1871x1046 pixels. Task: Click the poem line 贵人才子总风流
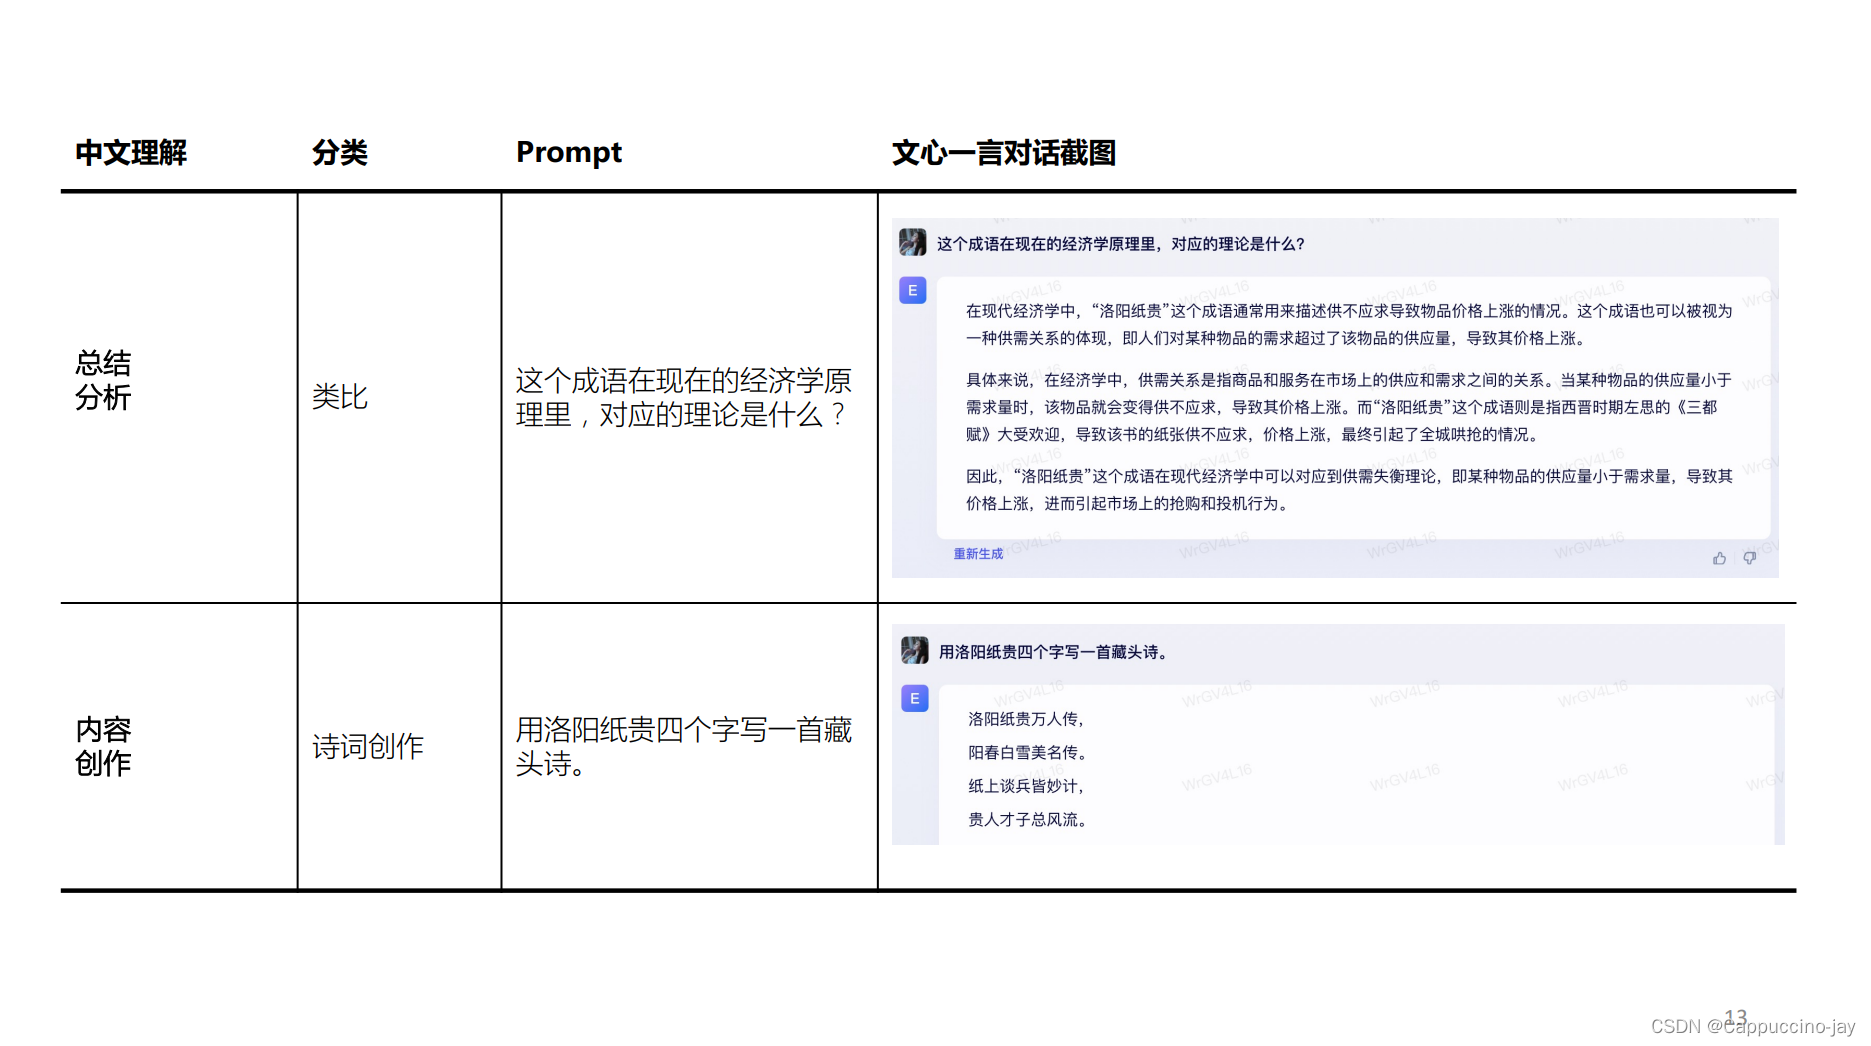(1027, 819)
